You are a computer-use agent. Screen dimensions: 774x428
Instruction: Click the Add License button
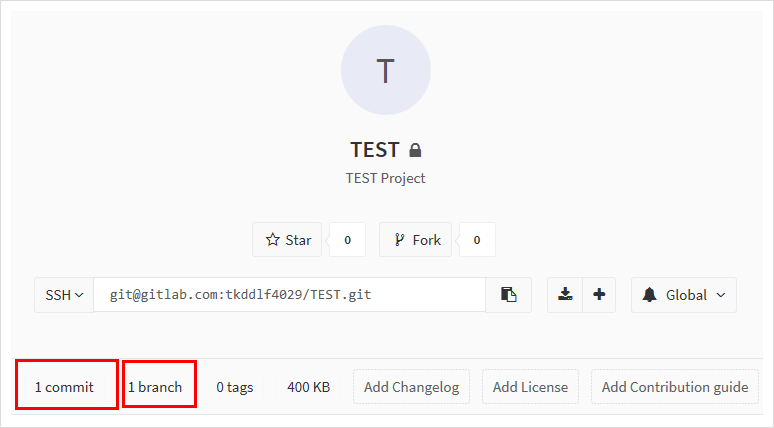pos(530,387)
